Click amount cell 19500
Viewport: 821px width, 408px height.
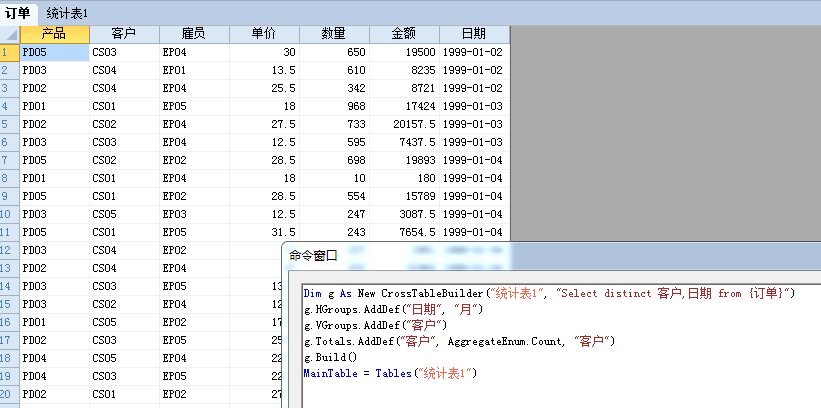(404, 52)
